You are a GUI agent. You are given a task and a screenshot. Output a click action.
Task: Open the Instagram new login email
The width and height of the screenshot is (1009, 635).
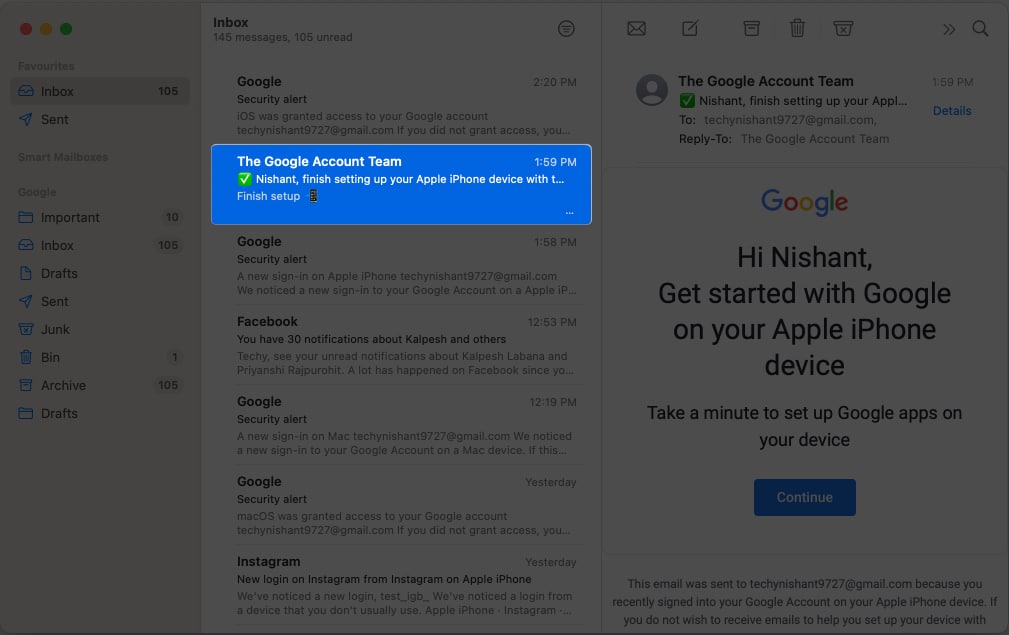click(402, 585)
